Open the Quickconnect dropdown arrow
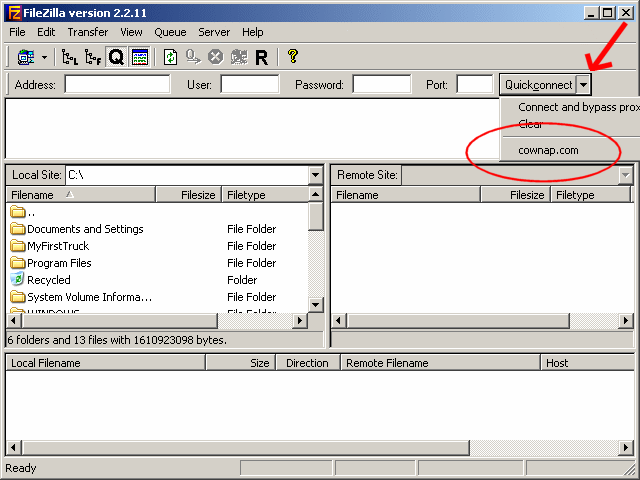Image resolution: width=640 pixels, height=480 pixels. 583,85
